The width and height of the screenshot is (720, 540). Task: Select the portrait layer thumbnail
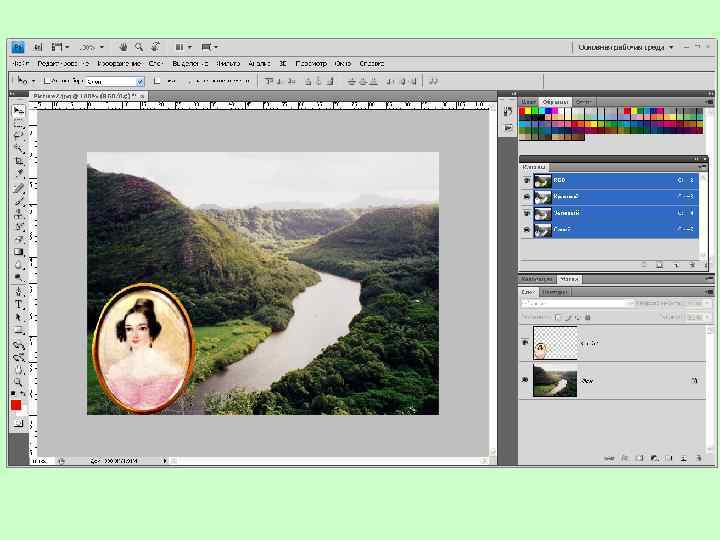click(555, 343)
